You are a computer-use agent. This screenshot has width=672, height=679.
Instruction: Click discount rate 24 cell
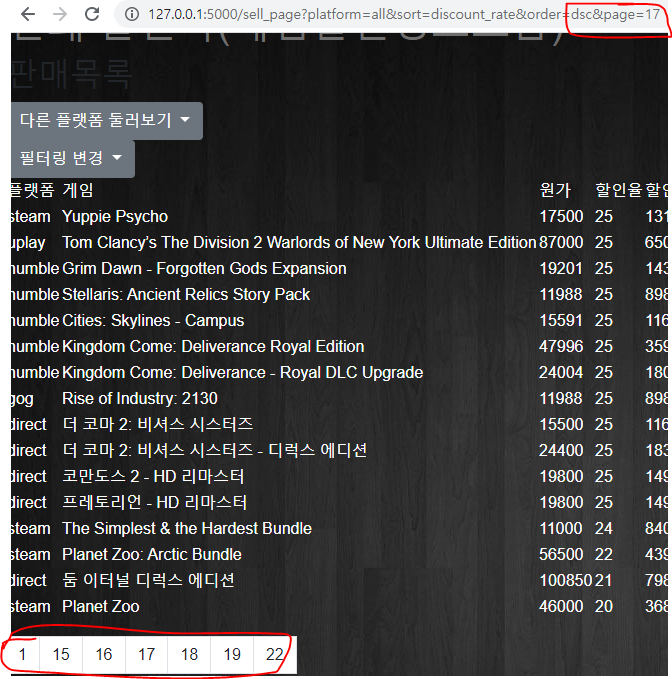[x=604, y=528]
